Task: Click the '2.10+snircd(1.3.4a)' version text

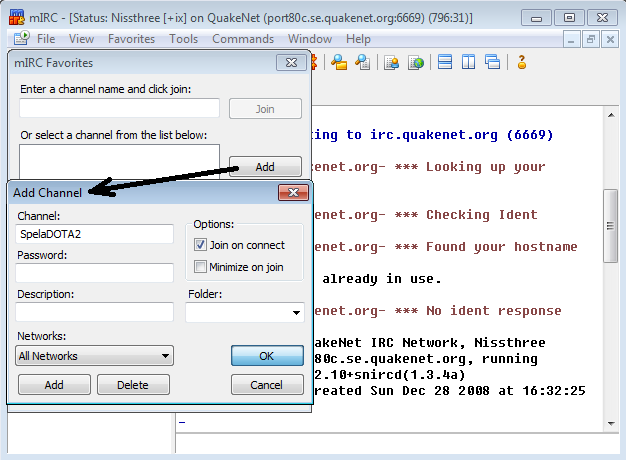Action: tap(390, 375)
